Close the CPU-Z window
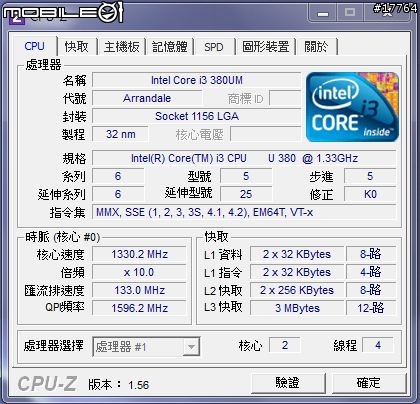The width and height of the screenshot is (420, 404). pos(387,13)
